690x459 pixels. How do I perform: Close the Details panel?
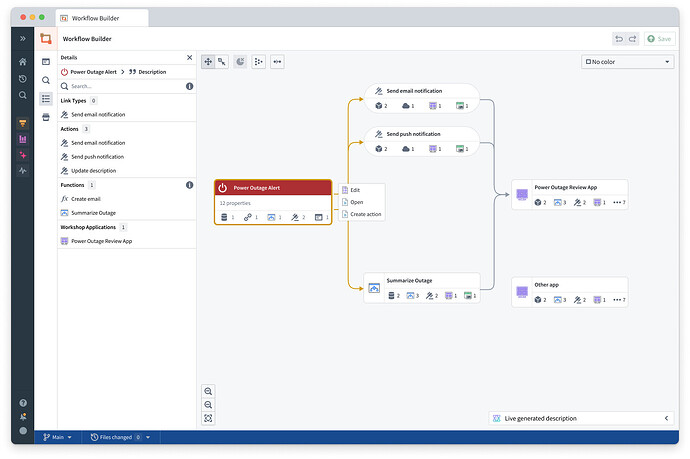[x=190, y=58]
